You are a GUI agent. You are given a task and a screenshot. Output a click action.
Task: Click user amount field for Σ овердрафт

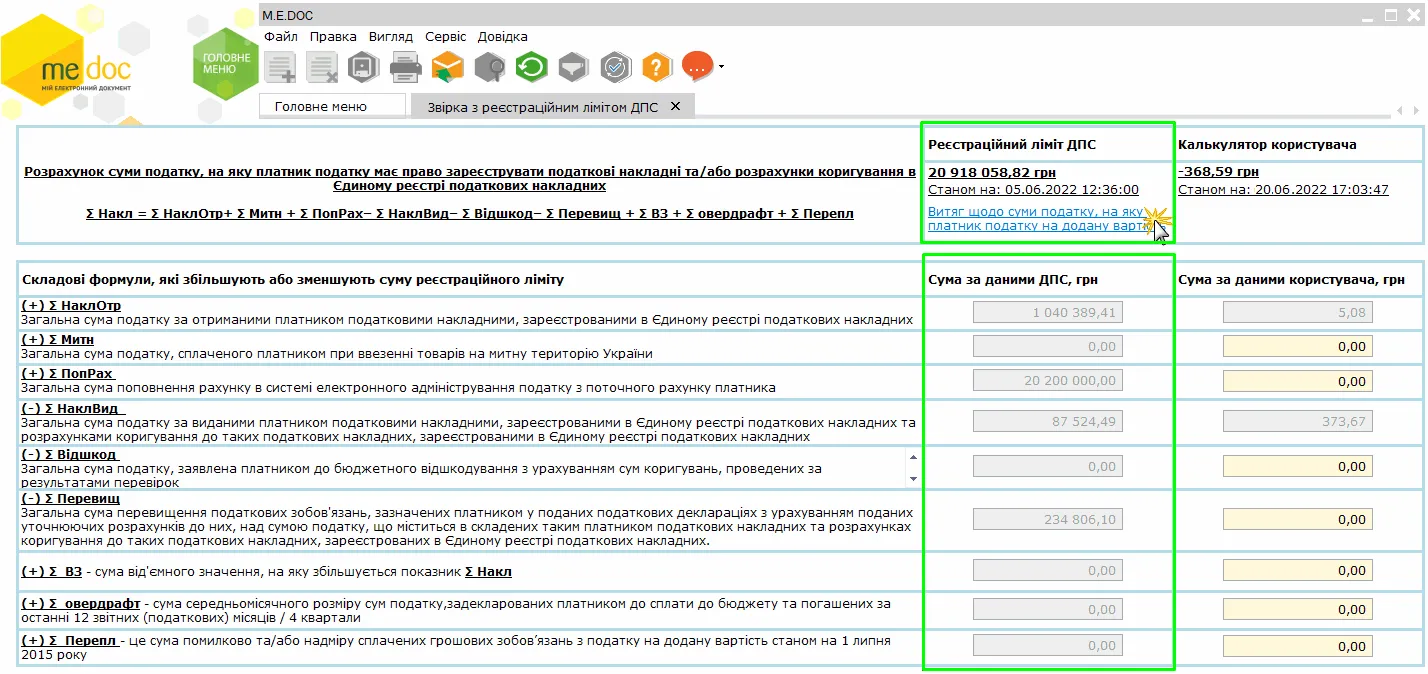[1298, 609]
